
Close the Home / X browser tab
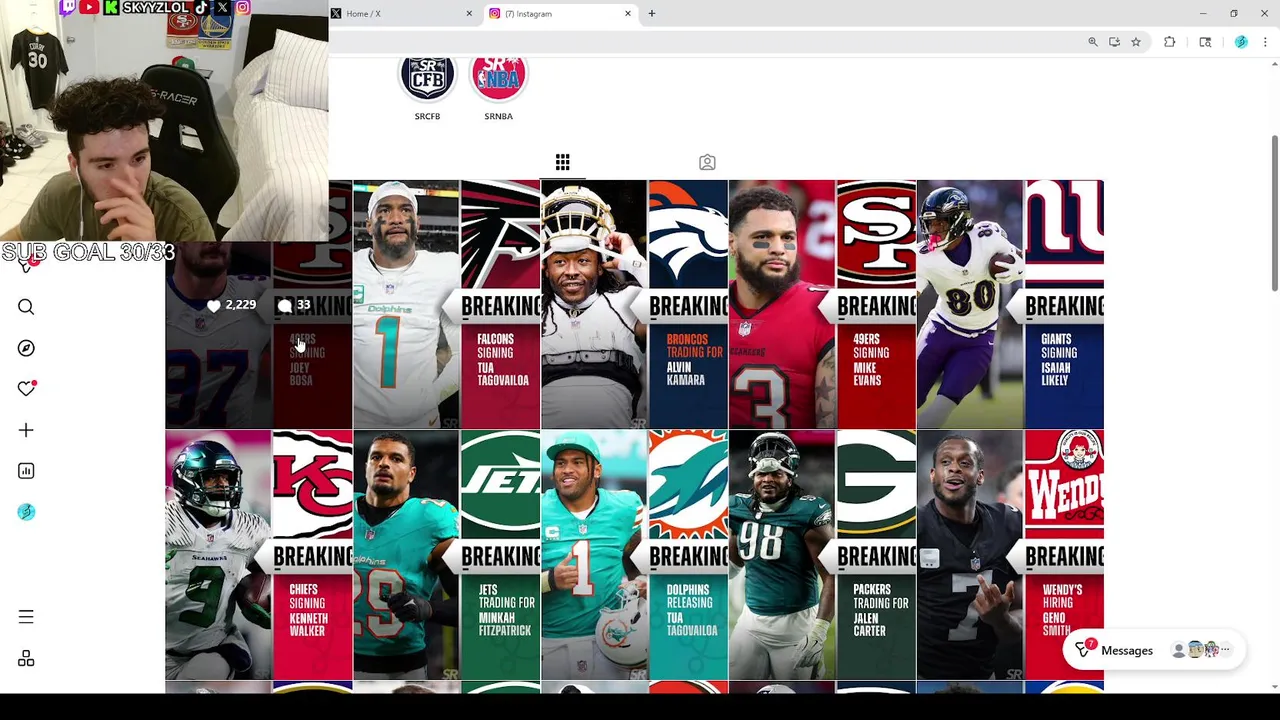469,14
